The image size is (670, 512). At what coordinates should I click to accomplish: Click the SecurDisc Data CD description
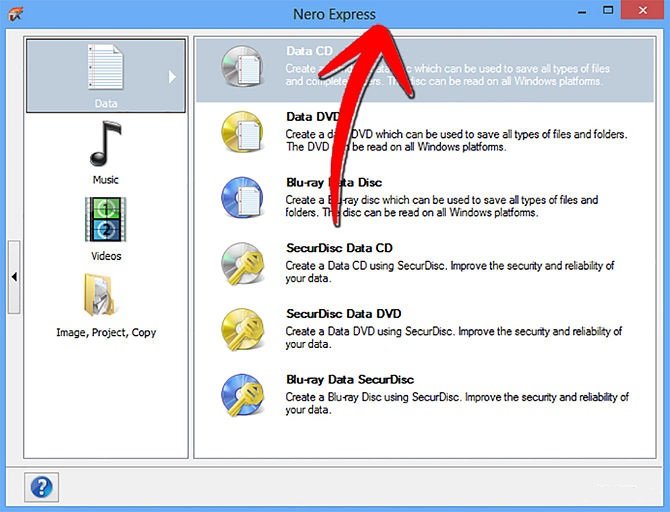tap(450, 272)
